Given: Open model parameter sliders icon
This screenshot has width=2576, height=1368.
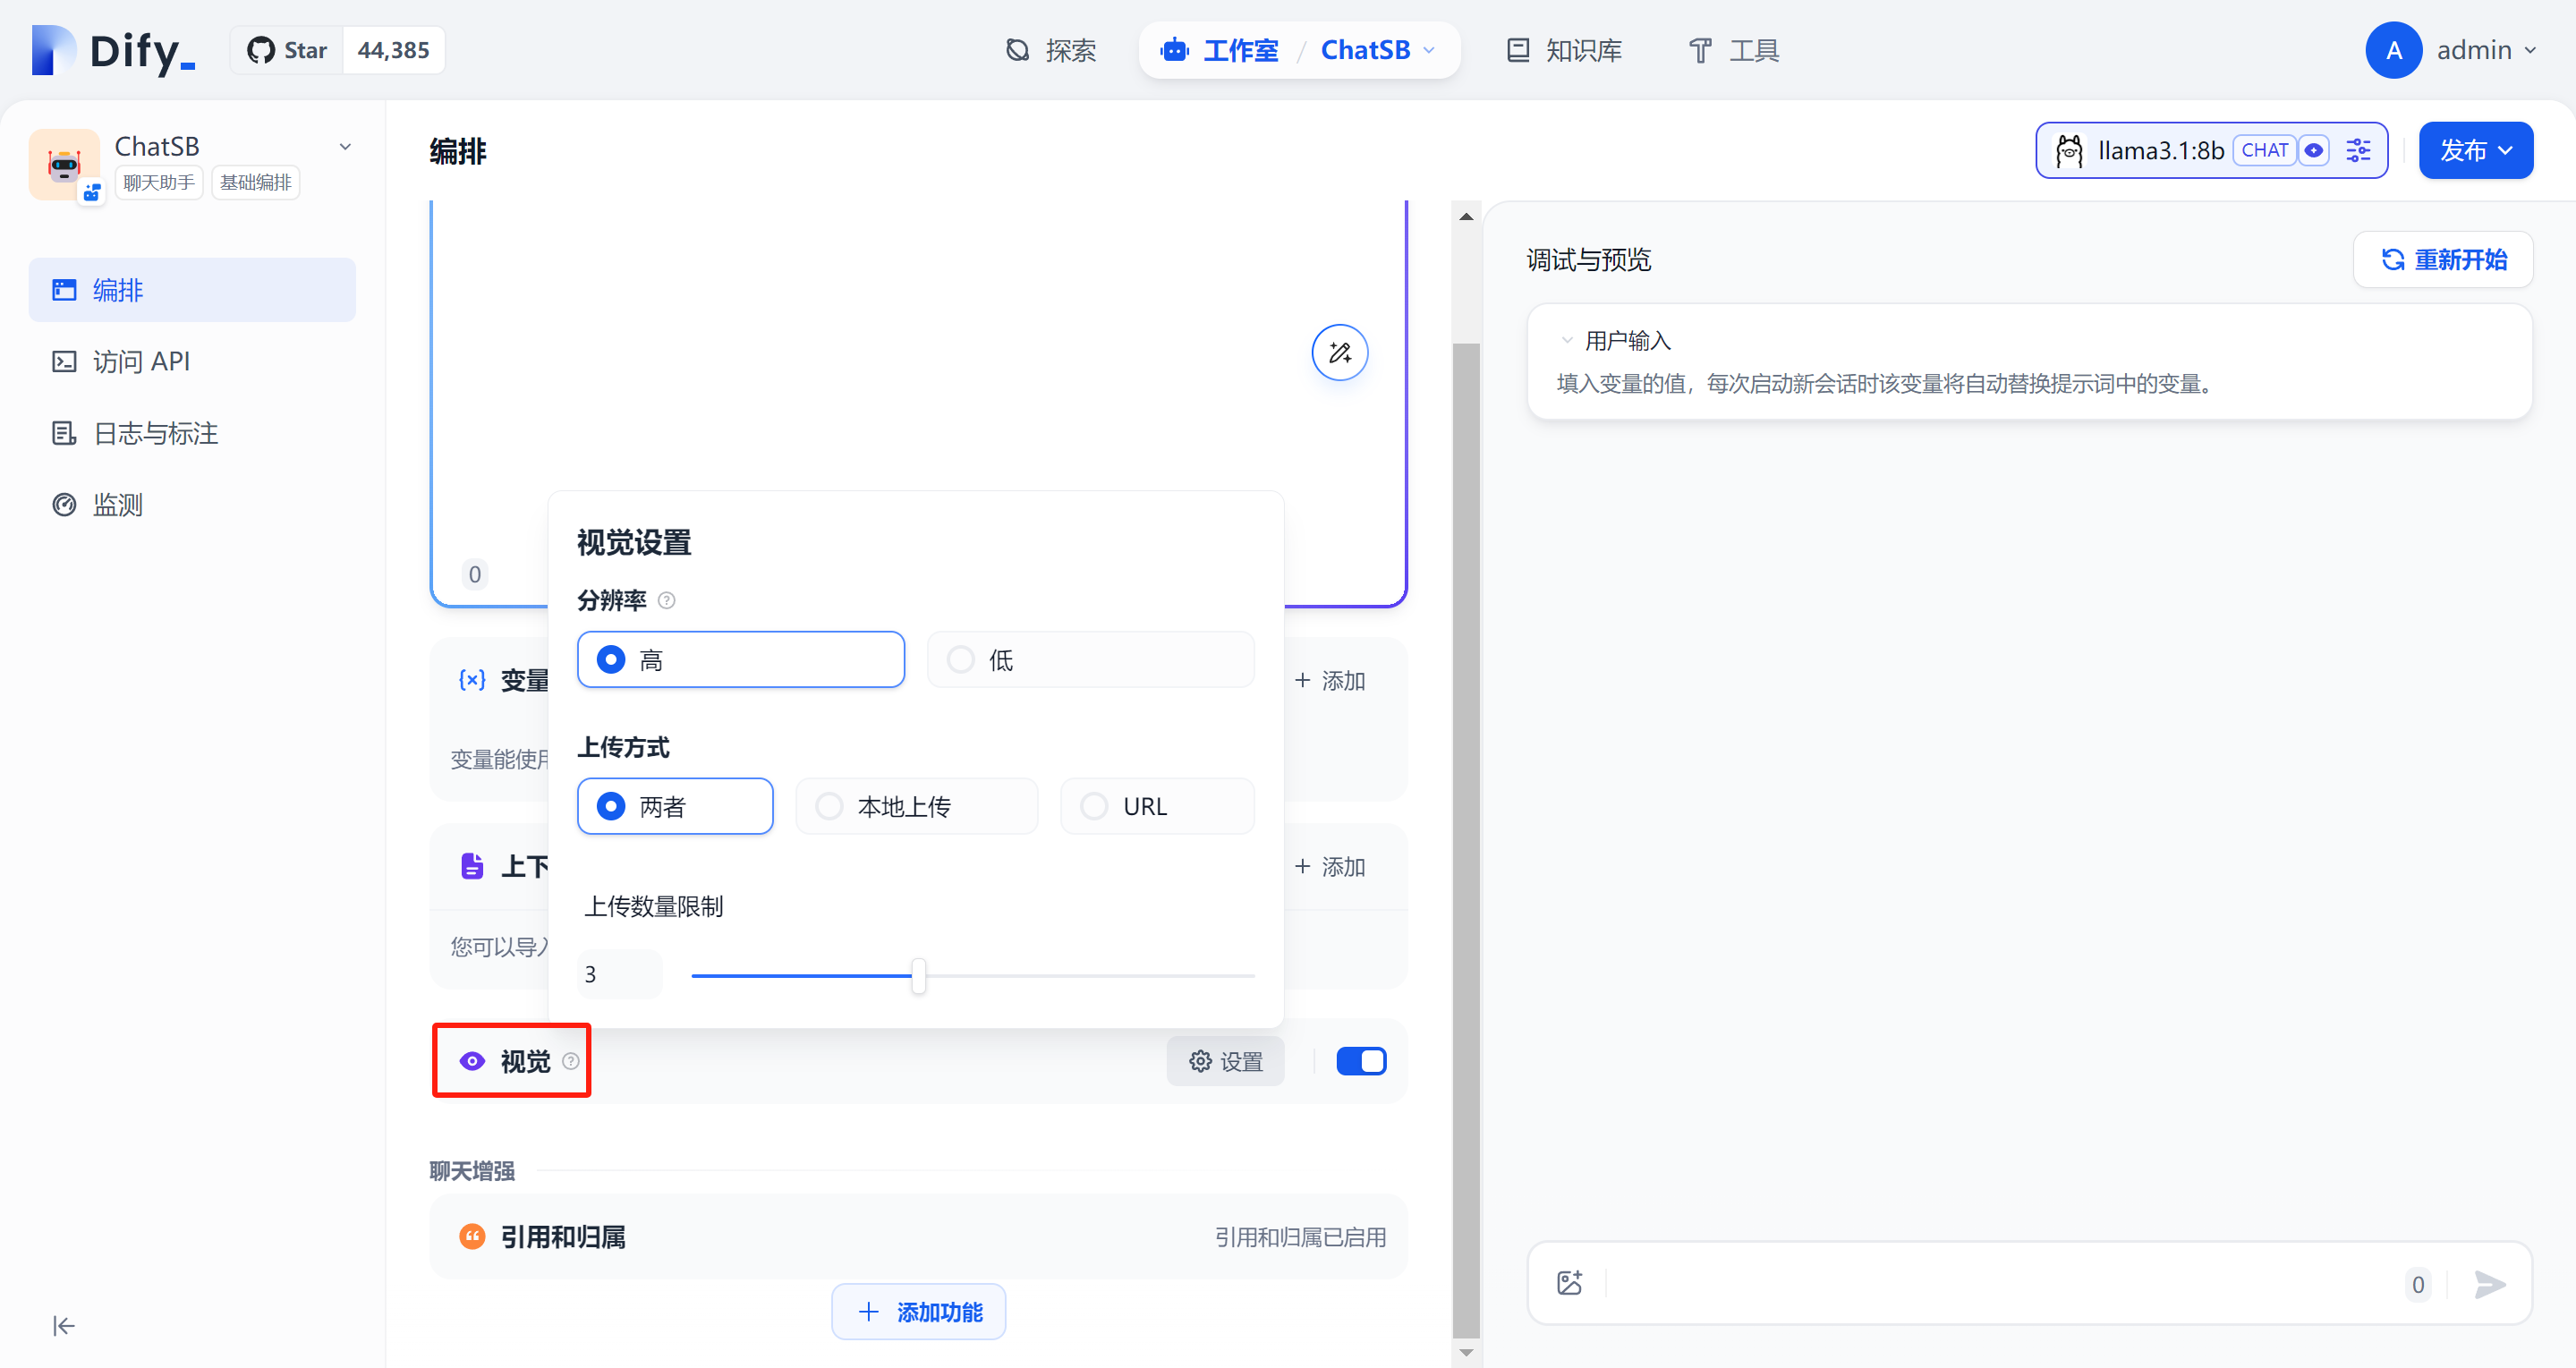Looking at the screenshot, I should [x=2358, y=150].
